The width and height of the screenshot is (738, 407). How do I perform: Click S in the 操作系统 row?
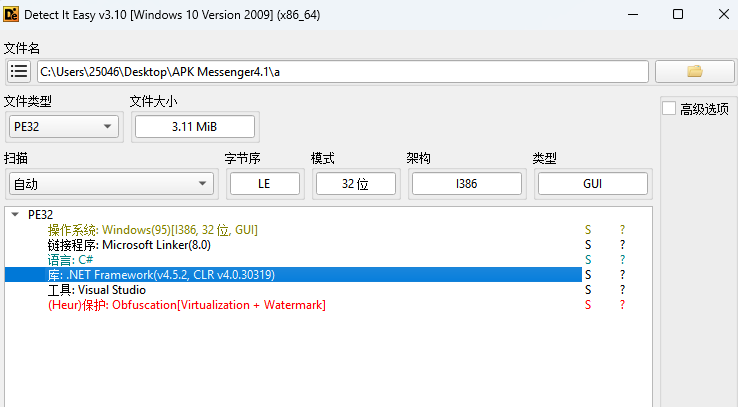coord(588,230)
